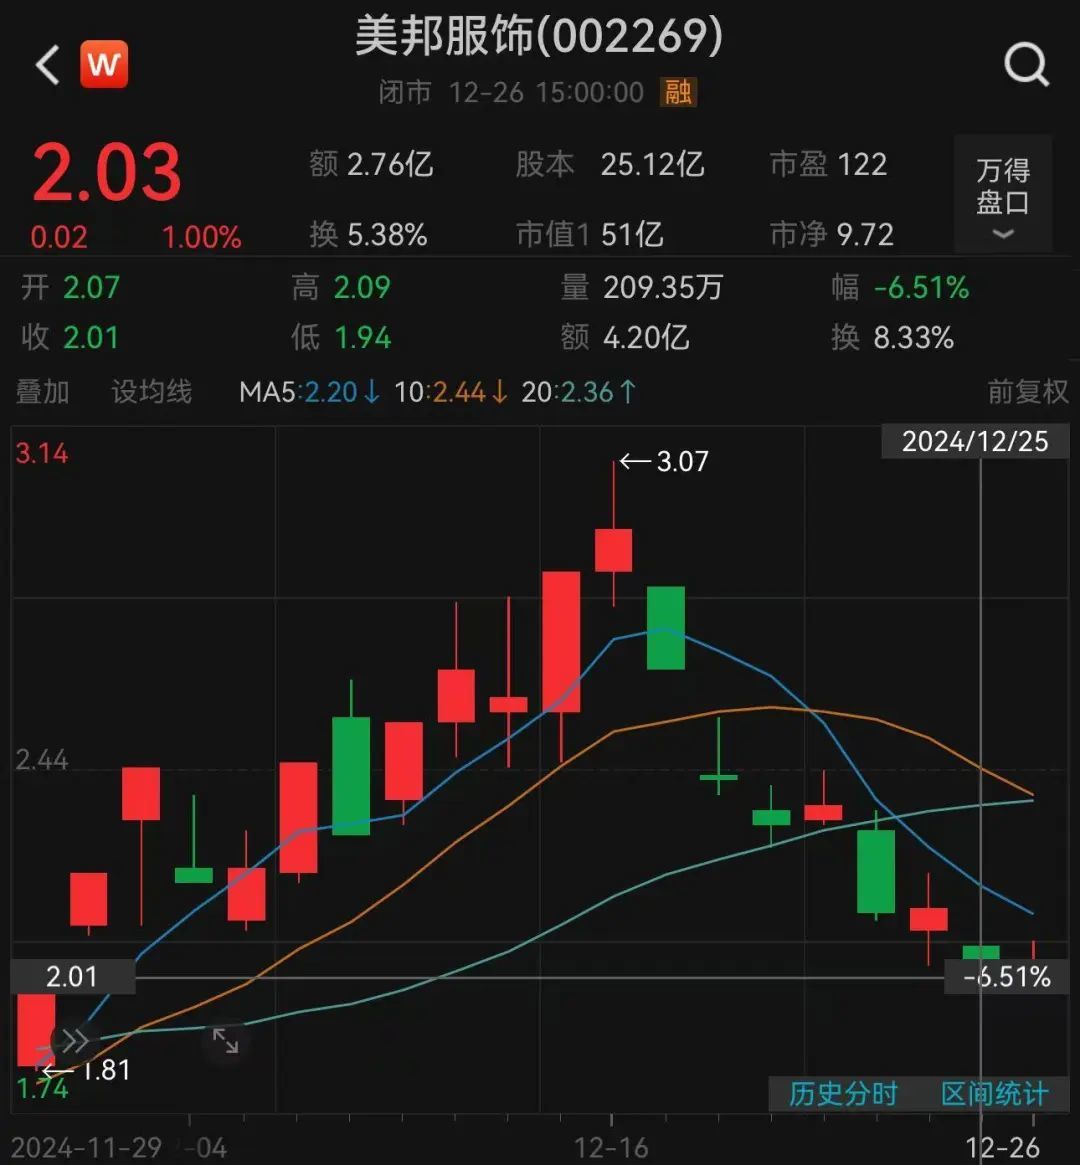Open the 前复权 adjustment selector
The image size is (1080, 1165).
click(x=1027, y=392)
